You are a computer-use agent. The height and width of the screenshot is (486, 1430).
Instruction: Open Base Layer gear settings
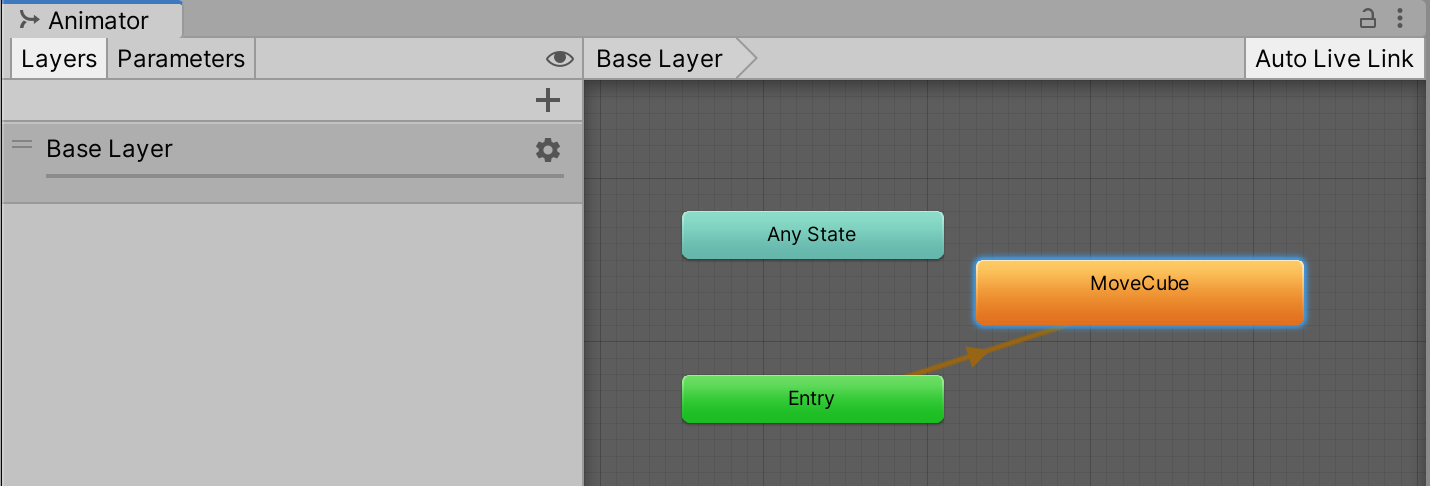pyautogui.click(x=548, y=150)
